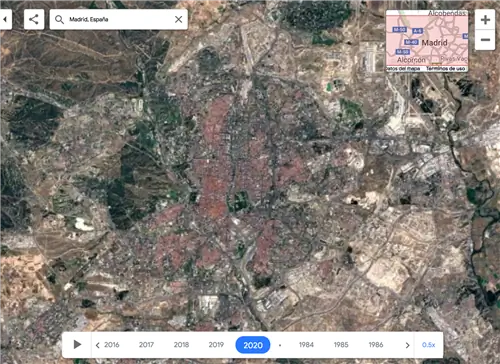
Task: Click the share icon button
Action: [34, 19]
